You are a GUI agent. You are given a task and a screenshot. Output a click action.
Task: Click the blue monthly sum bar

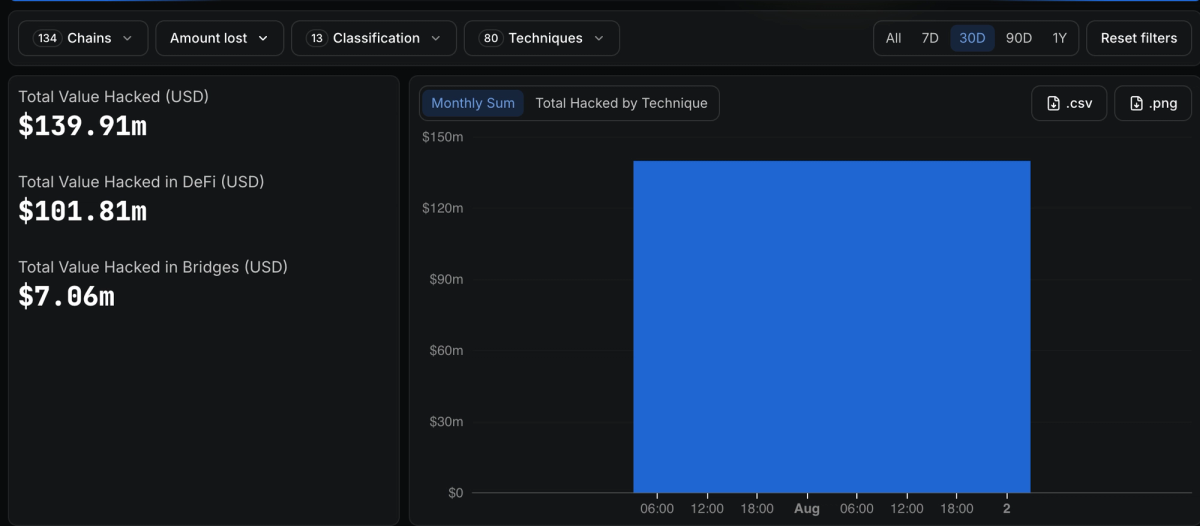[x=832, y=327]
